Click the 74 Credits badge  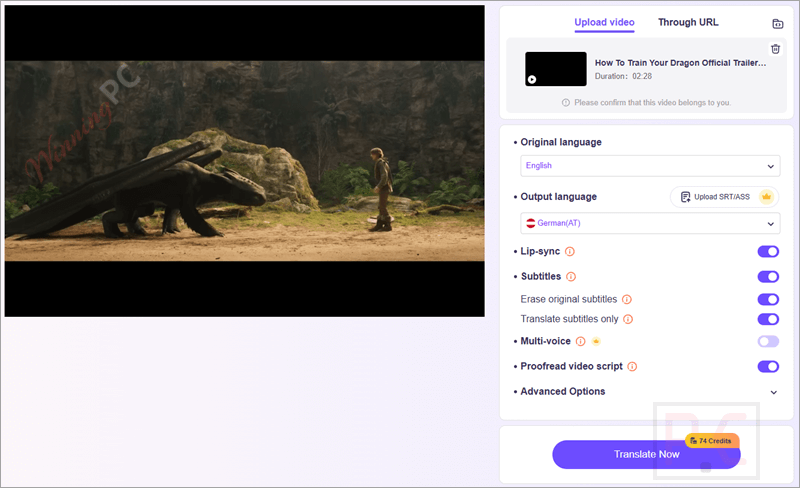[x=712, y=441]
